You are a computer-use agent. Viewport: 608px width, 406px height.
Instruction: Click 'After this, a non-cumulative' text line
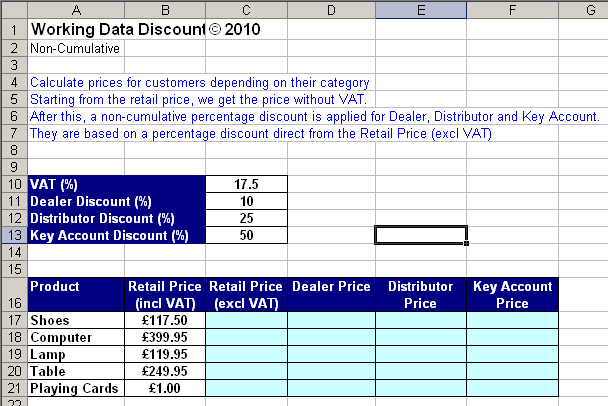315,117
